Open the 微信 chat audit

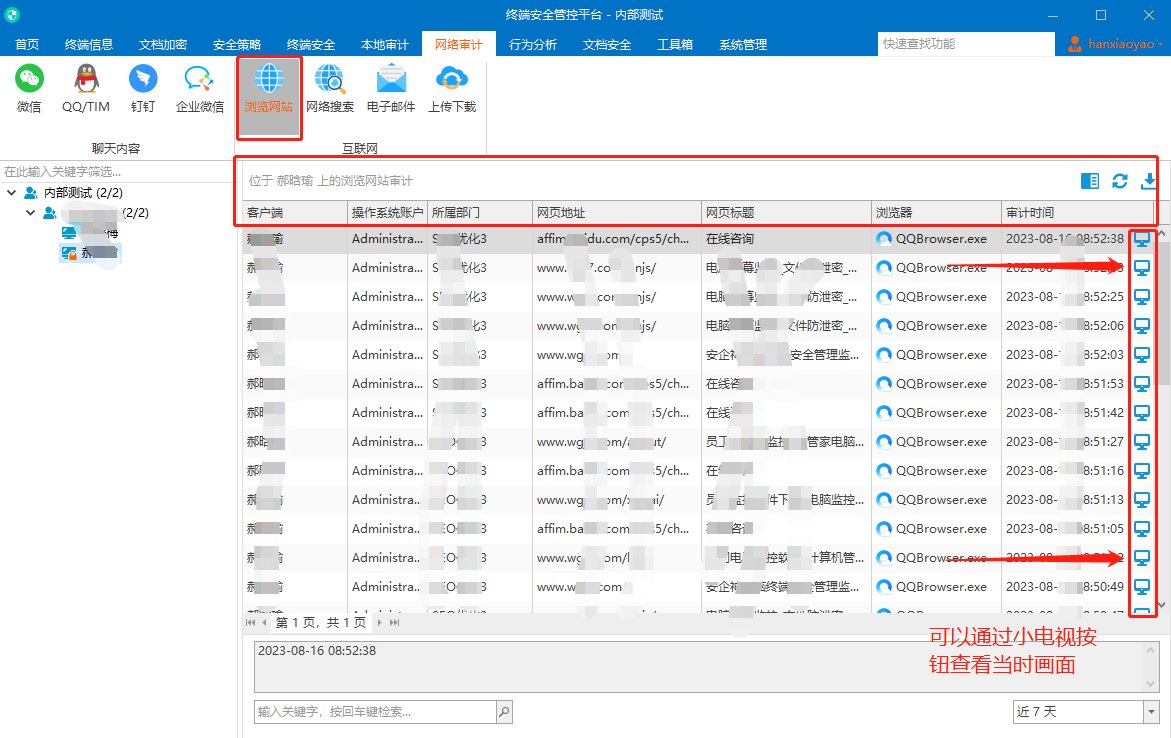point(29,88)
